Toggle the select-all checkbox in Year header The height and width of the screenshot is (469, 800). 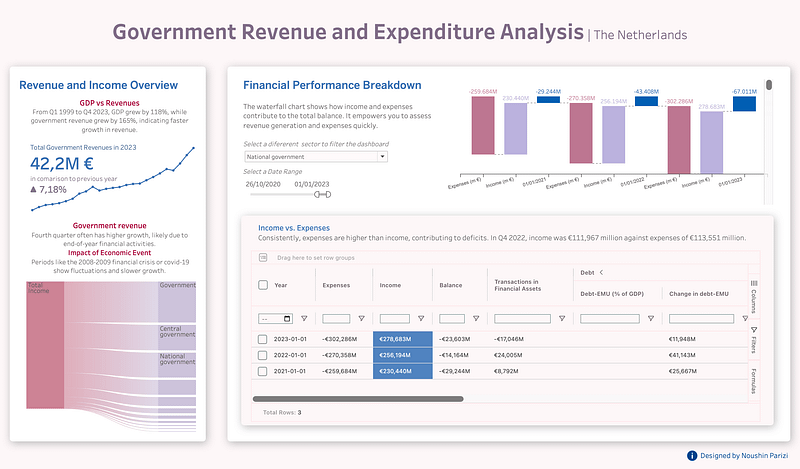[263, 285]
